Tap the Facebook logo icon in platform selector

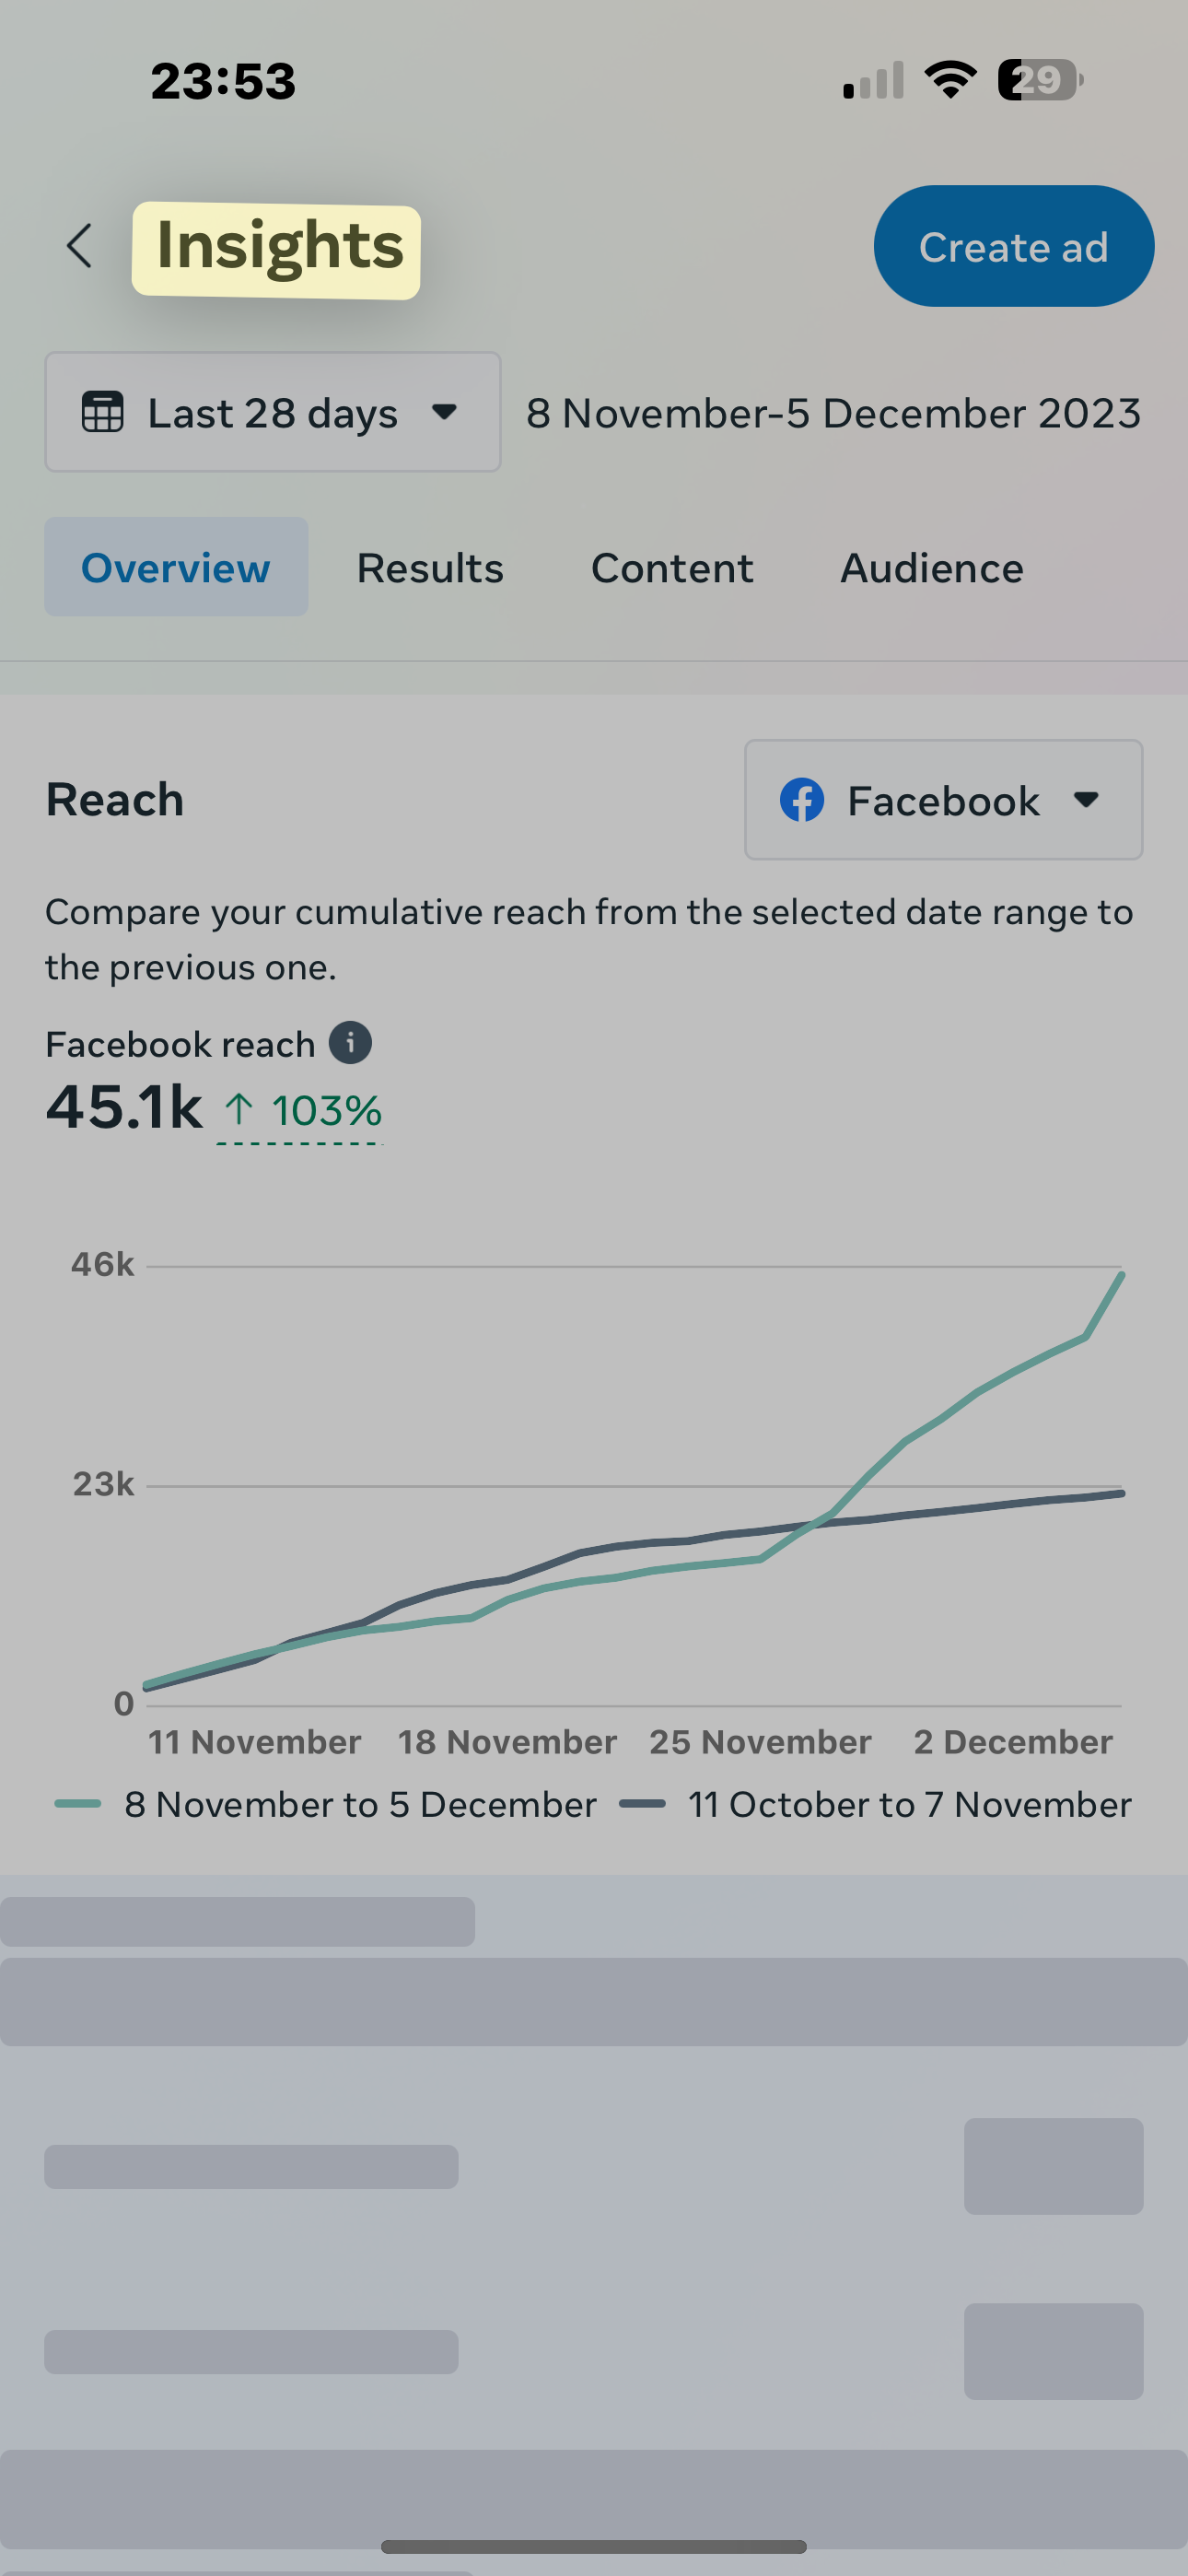click(x=802, y=800)
